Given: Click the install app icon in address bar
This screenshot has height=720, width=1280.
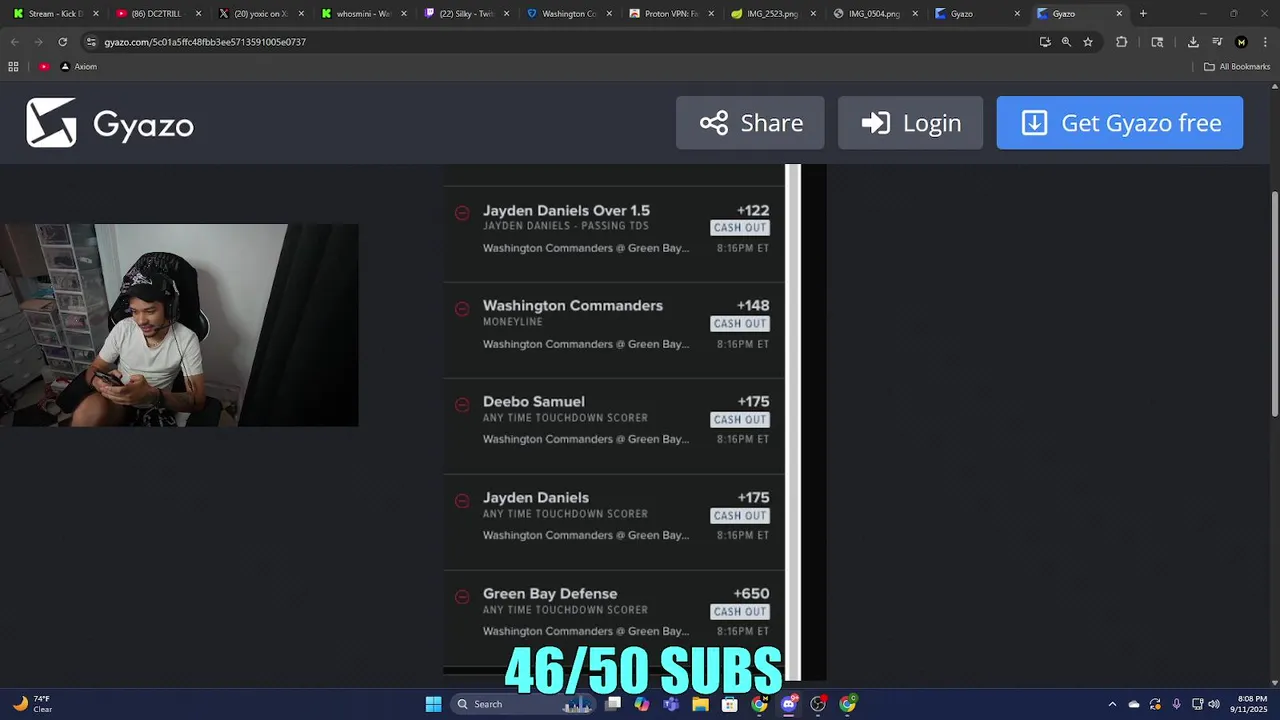Looking at the screenshot, I should pyautogui.click(x=1045, y=42).
